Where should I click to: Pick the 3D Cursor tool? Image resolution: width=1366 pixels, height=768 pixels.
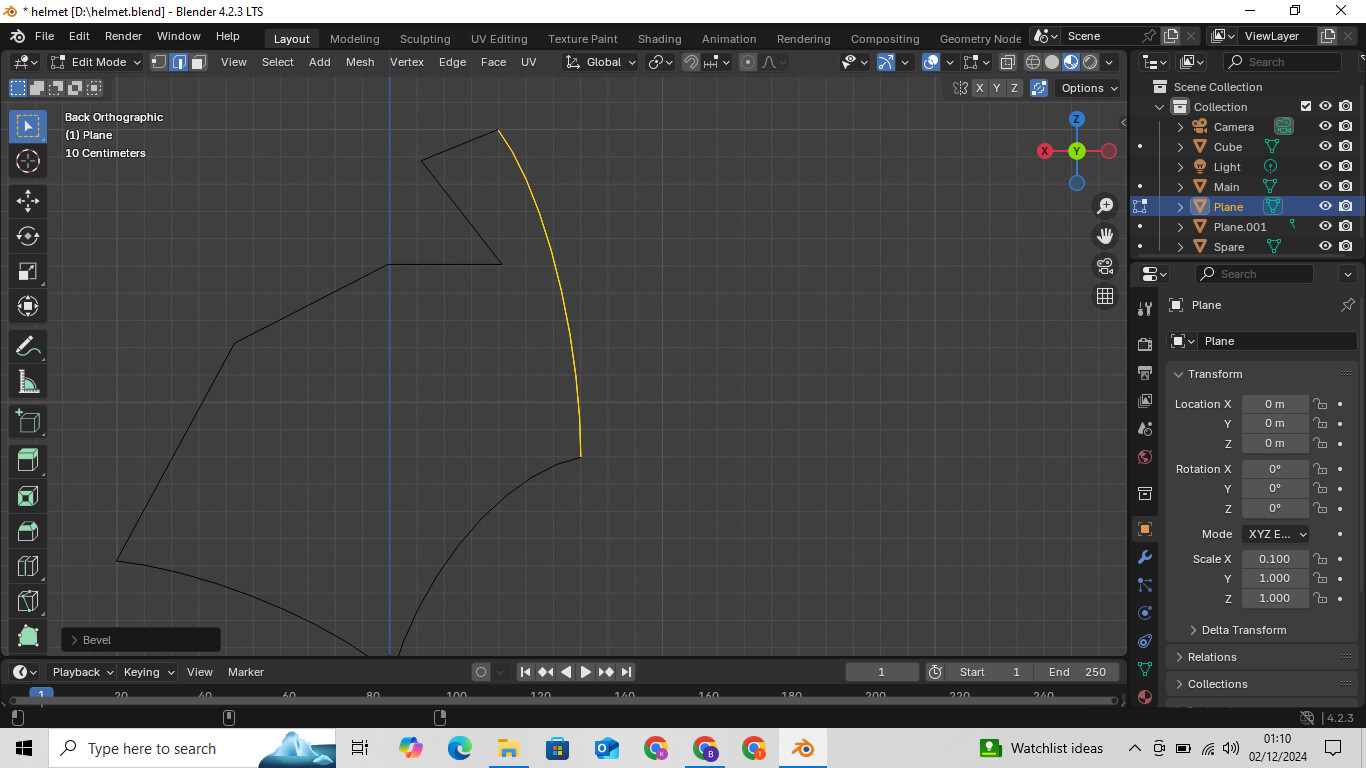pyautogui.click(x=28, y=161)
